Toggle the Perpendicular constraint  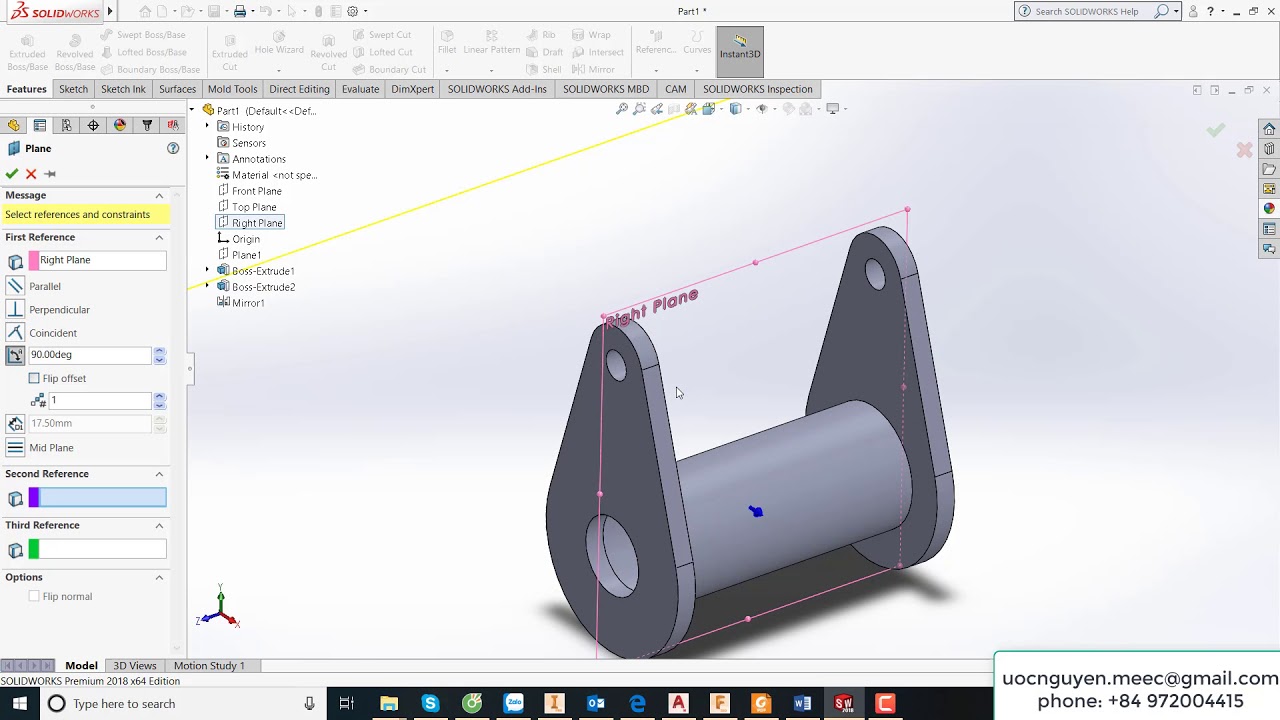[15, 310]
